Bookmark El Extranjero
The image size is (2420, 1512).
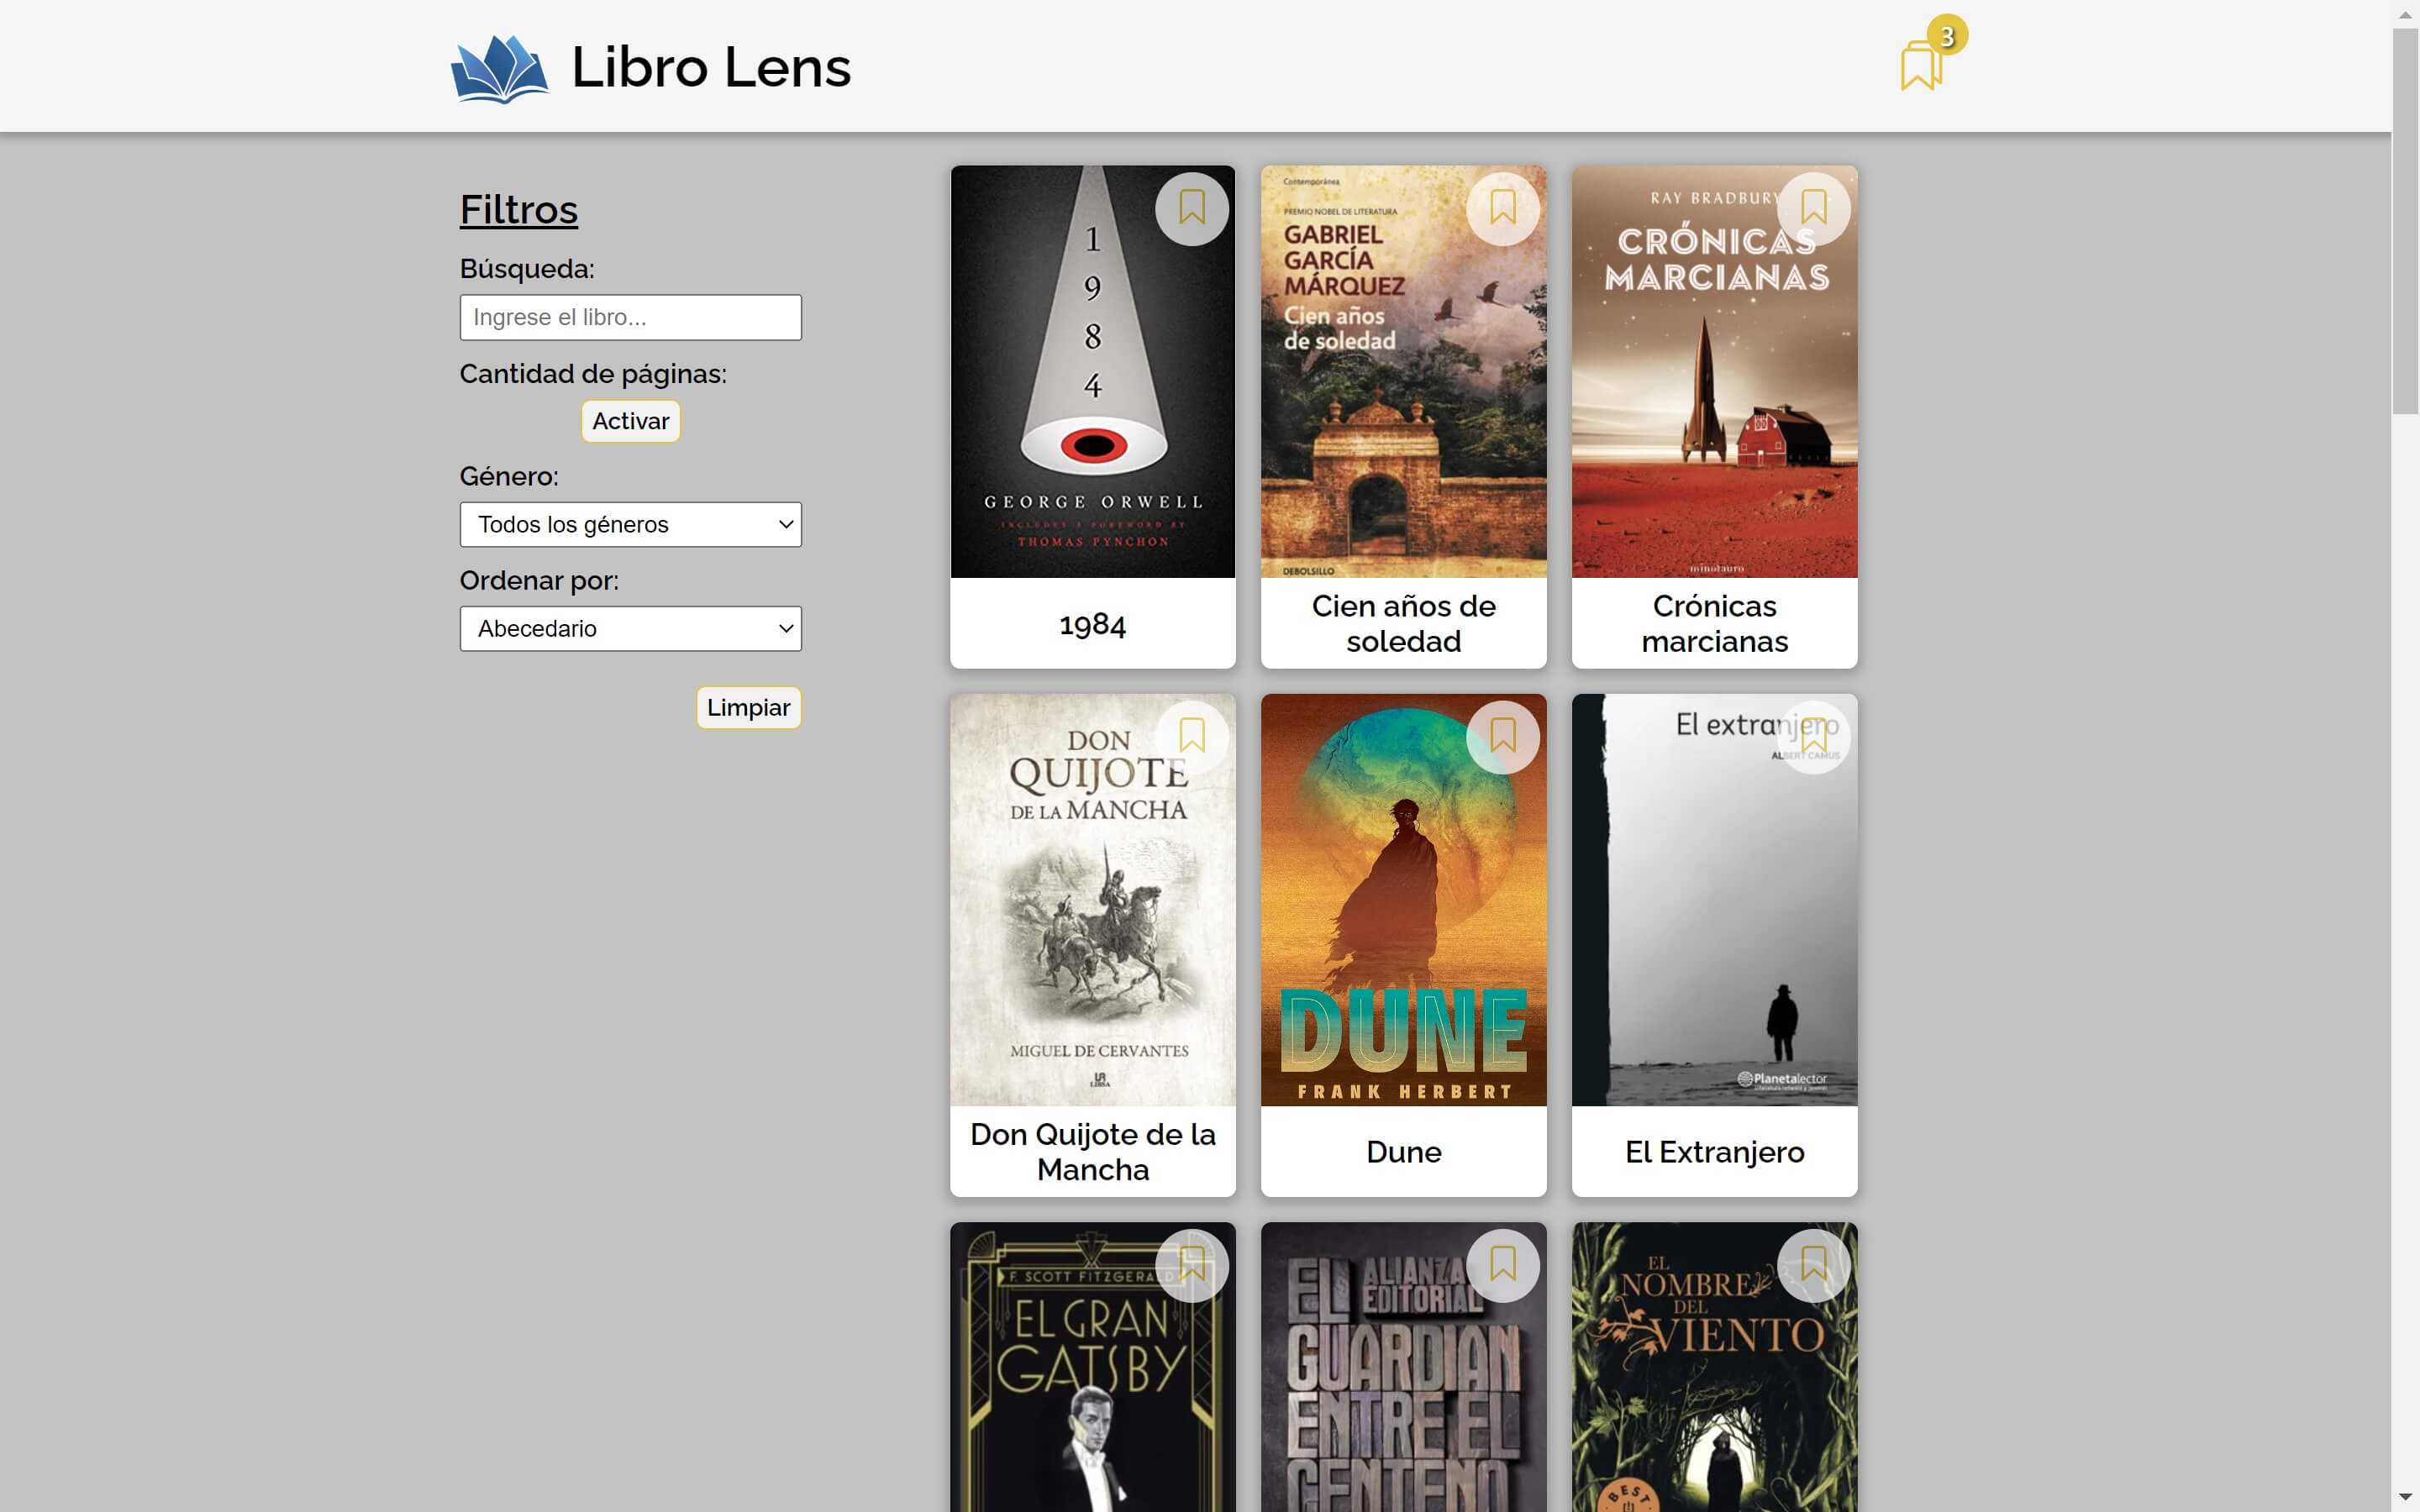pyautogui.click(x=1813, y=737)
